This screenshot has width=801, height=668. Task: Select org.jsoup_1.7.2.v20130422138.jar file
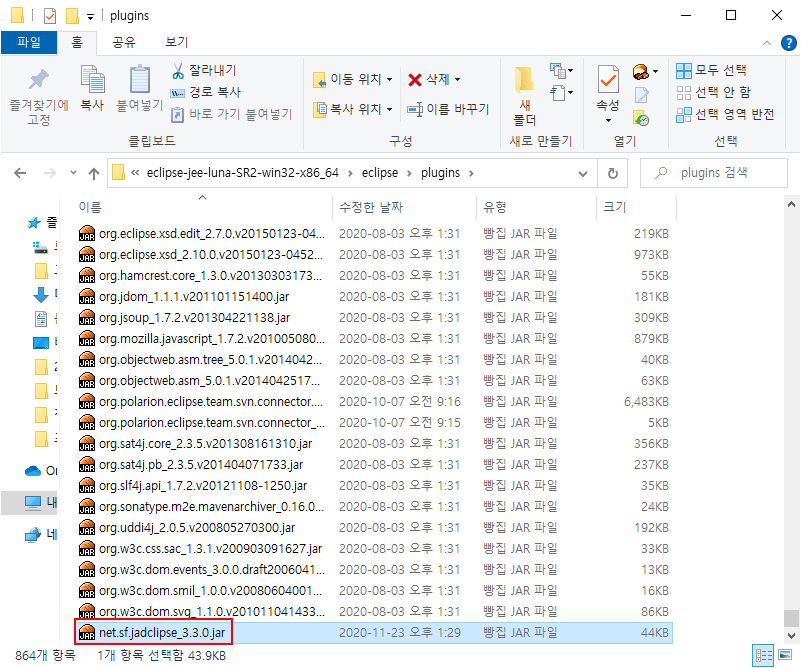tap(375, 318)
